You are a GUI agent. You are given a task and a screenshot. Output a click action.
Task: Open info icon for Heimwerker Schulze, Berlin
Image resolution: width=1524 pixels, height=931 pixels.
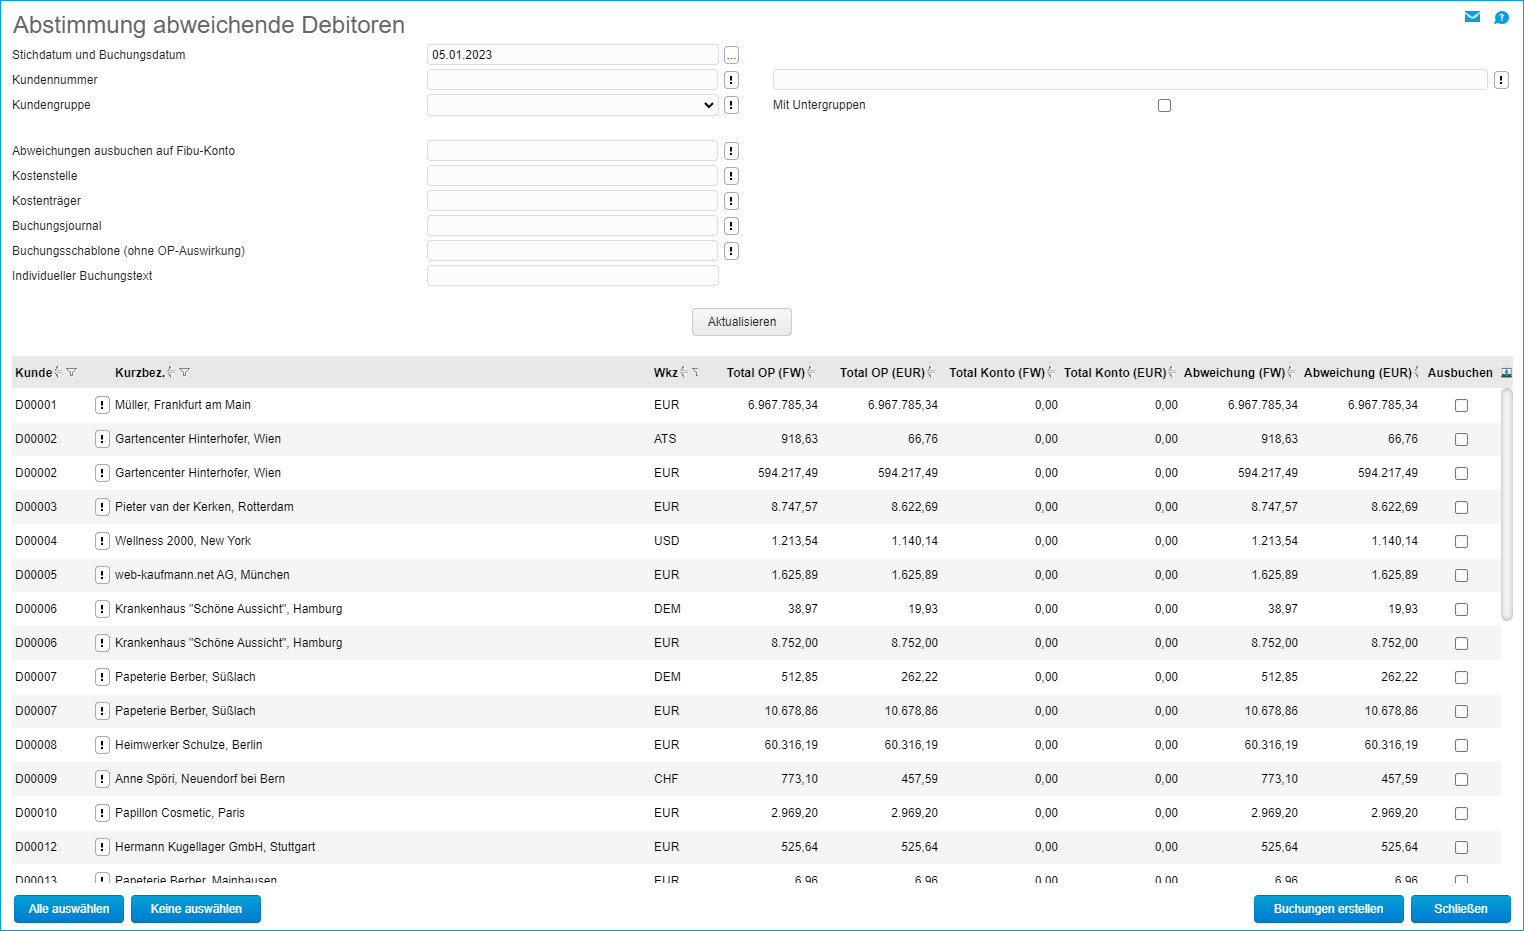(102, 745)
